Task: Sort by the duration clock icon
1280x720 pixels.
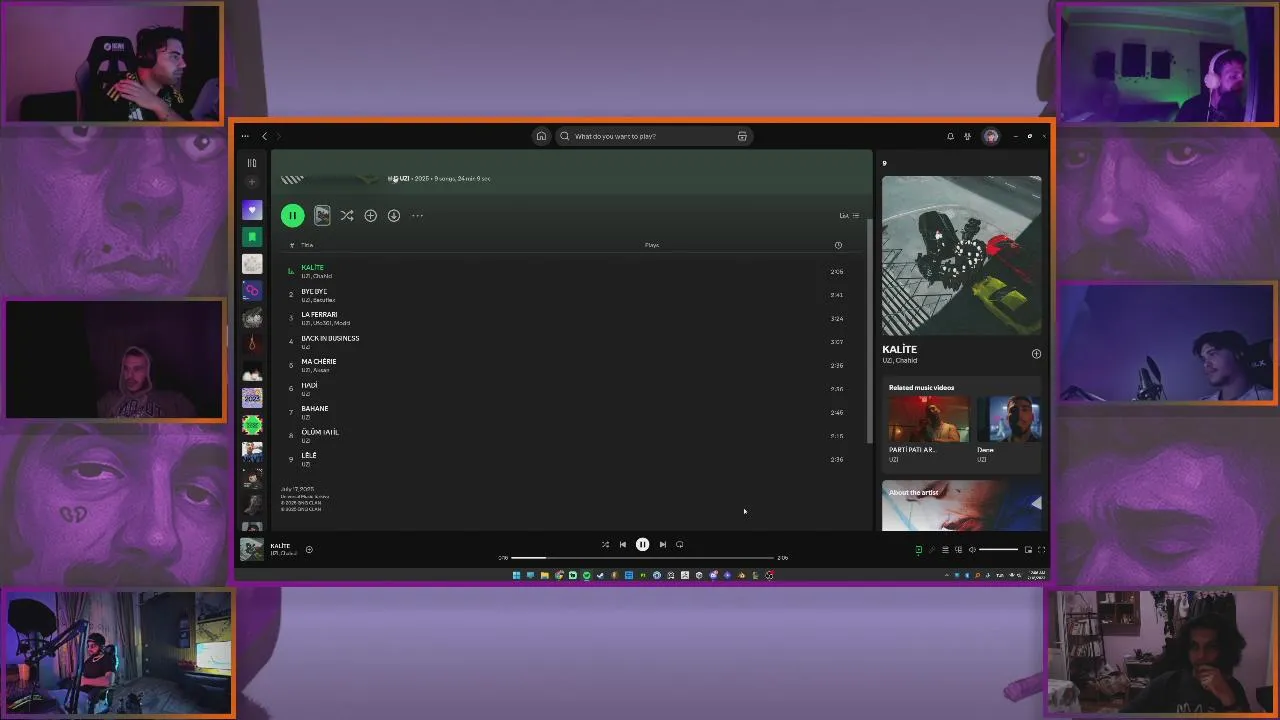Action: 838,245
